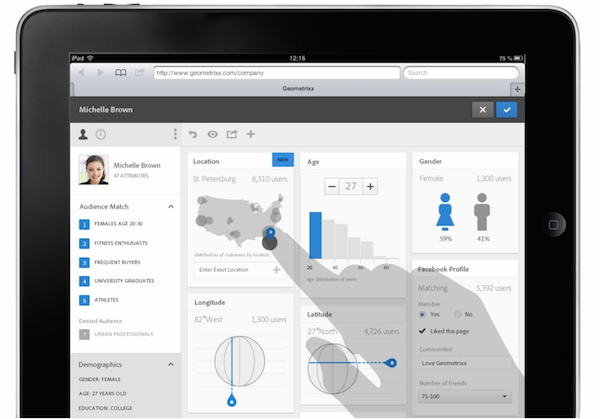The height and width of the screenshot is (419, 600).
Task: Select Urban Professionals desired audience
Action: tap(116, 334)
